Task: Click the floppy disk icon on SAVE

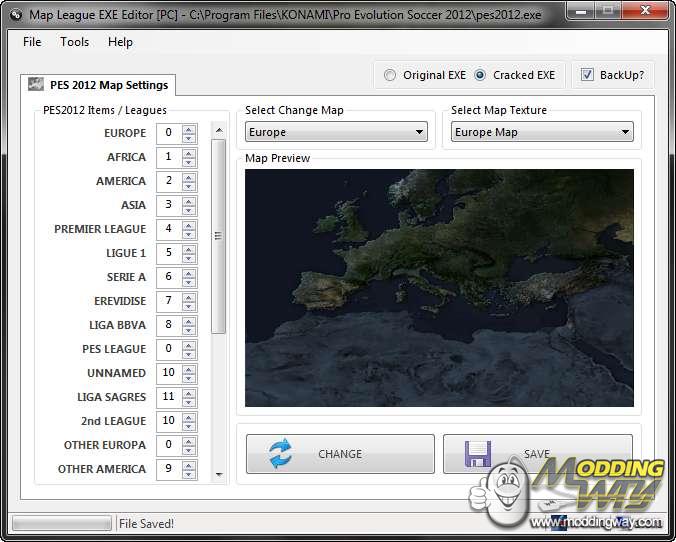Action: [x=478, y=453]
